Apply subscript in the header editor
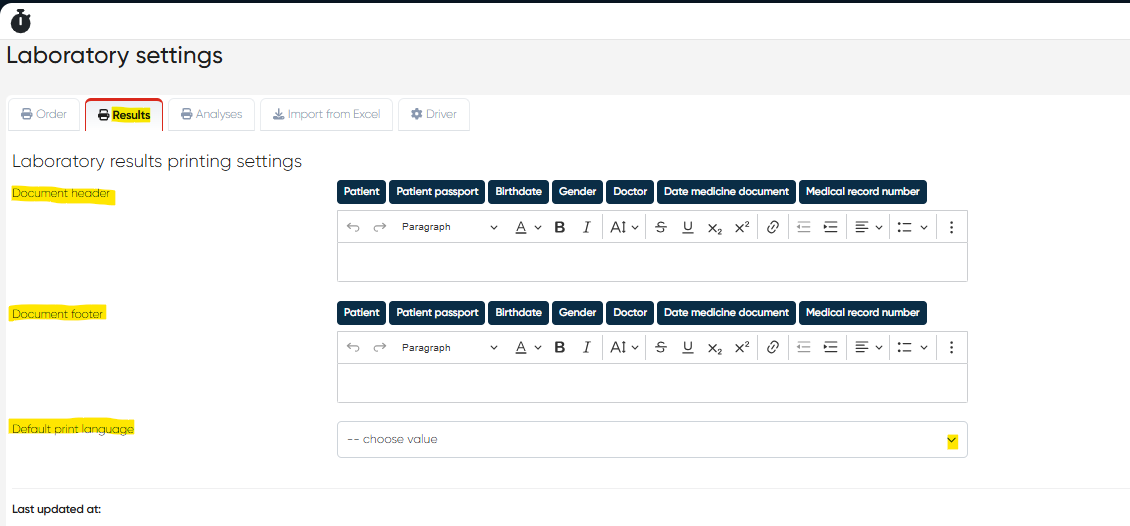This screenshot has height=526, width=1130. tap(714, 227)
